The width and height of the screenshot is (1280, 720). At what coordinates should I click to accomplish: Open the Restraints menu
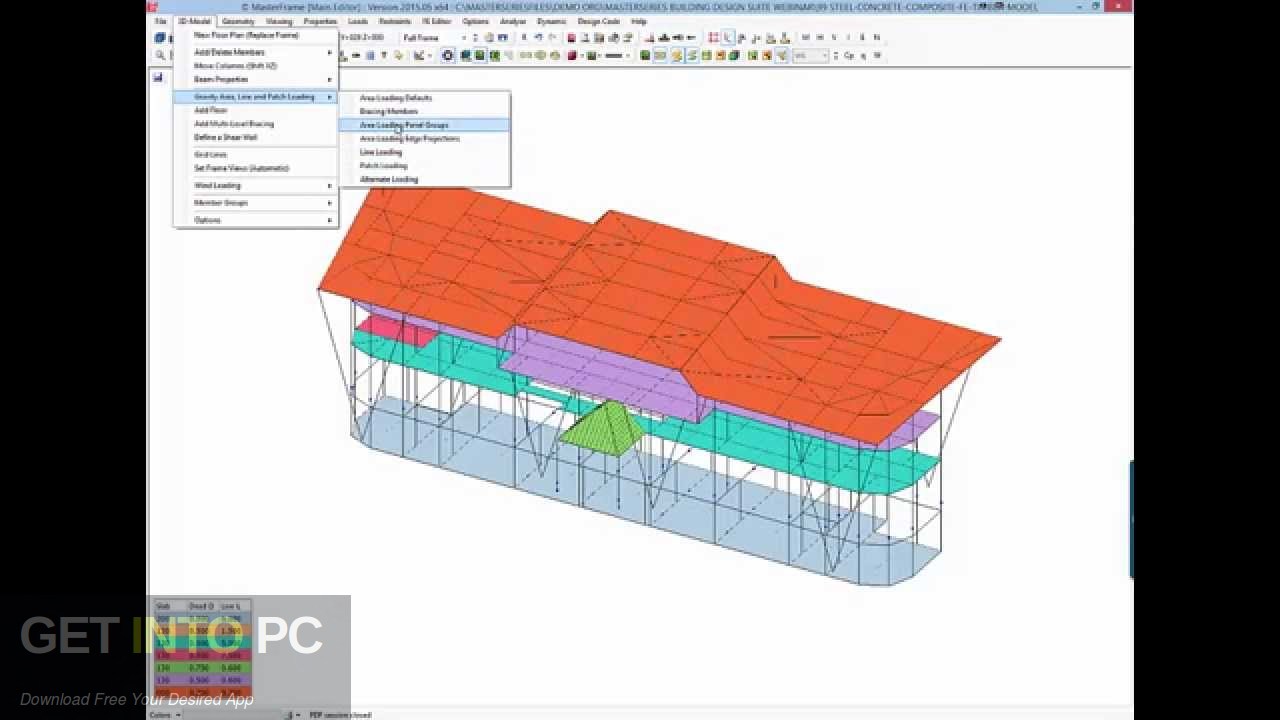click(395, 21)
